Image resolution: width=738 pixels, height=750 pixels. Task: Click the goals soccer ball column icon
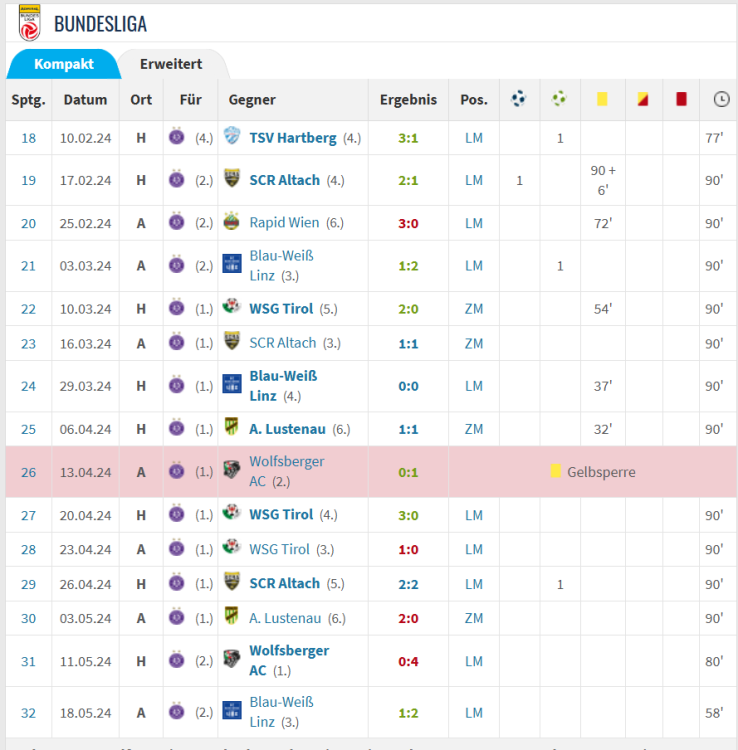[x=518, y=99]
